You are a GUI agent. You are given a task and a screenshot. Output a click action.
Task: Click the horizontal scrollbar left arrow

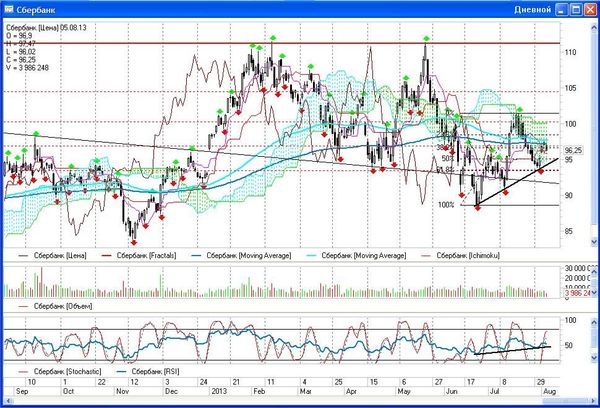pyautogui.click(x=8, y=401)
